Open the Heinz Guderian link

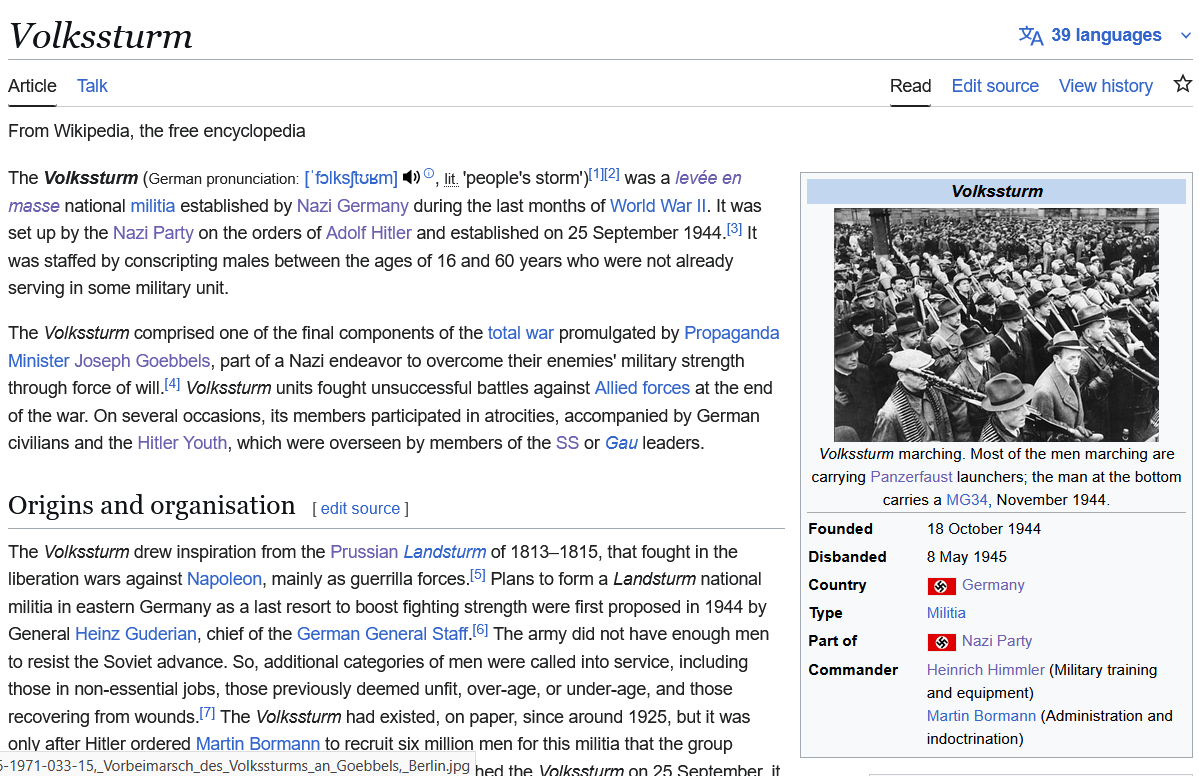(135, 635)
